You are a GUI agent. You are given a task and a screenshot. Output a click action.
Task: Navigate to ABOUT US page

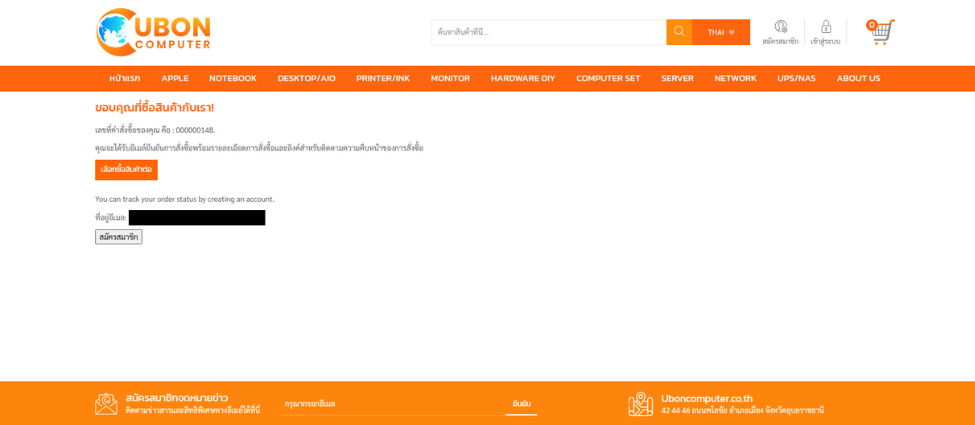coord(858,78)
